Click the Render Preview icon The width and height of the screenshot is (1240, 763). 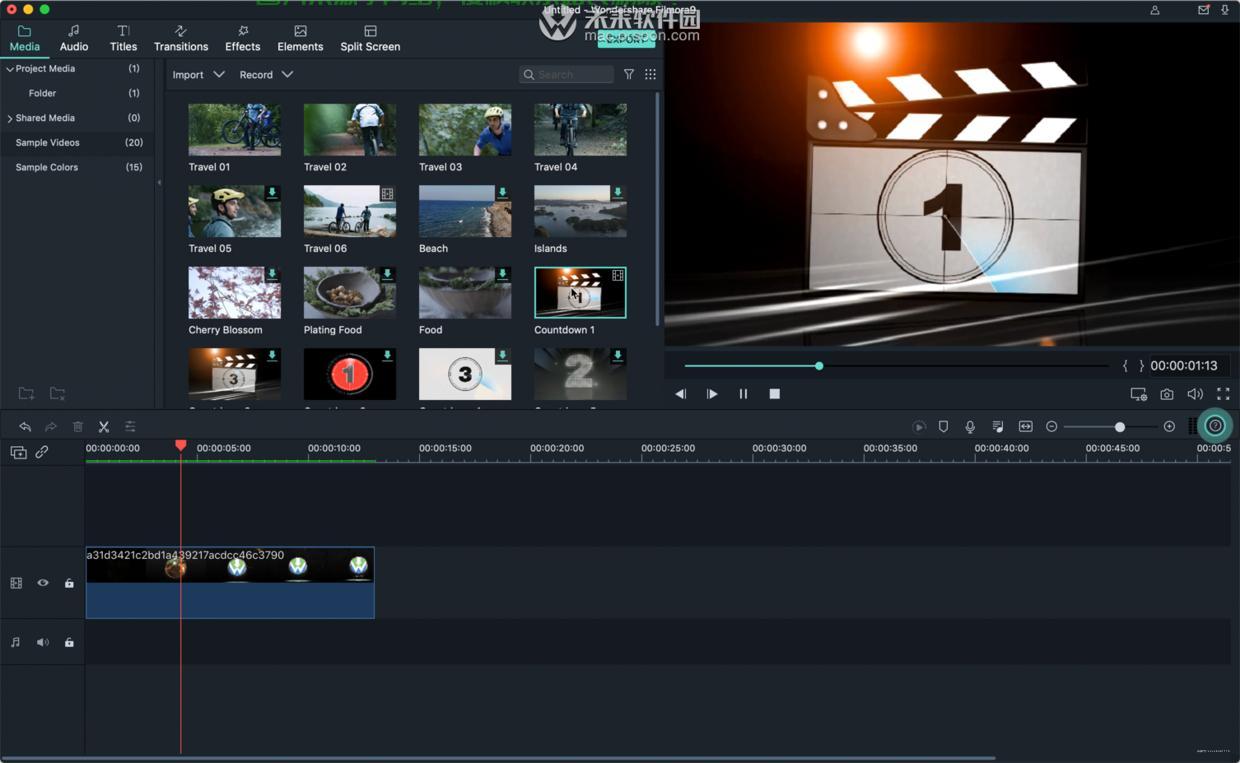tap(919, 427)
